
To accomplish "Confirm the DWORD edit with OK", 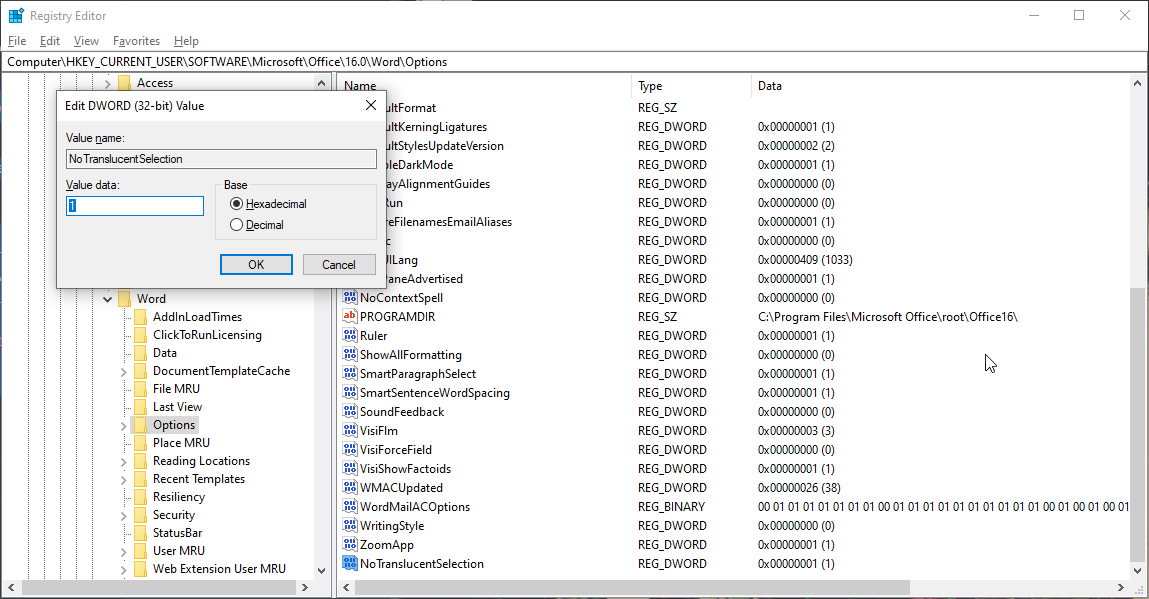I will tap(256, 265).
